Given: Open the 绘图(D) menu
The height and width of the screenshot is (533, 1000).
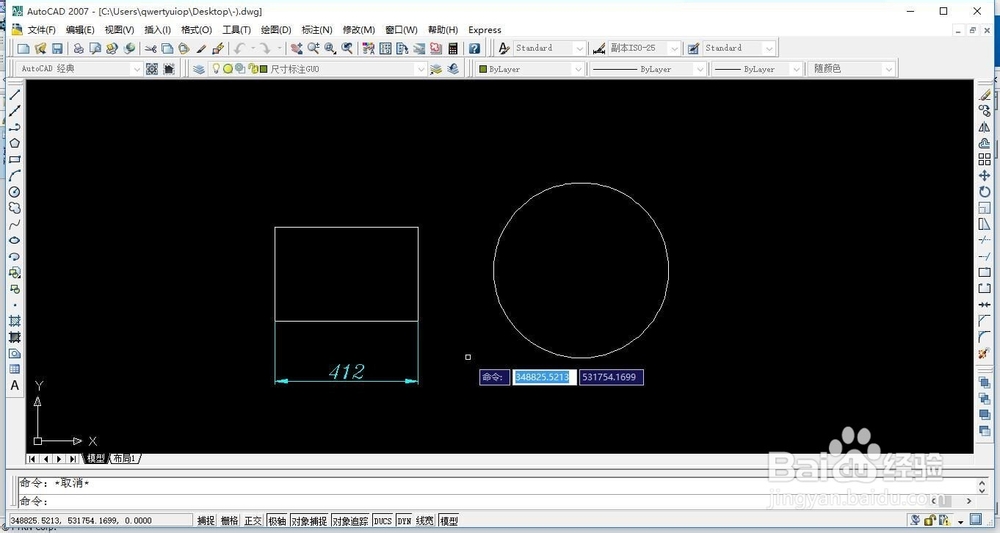Looking at the screenshot, I should tap(276, 30).
